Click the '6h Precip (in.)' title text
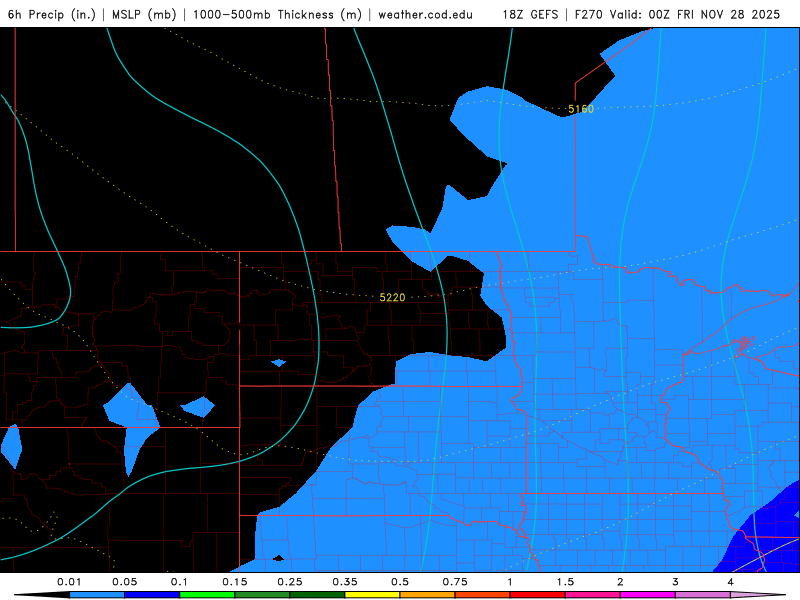Viewport: 800px width, 600px height. pos(52,14)
